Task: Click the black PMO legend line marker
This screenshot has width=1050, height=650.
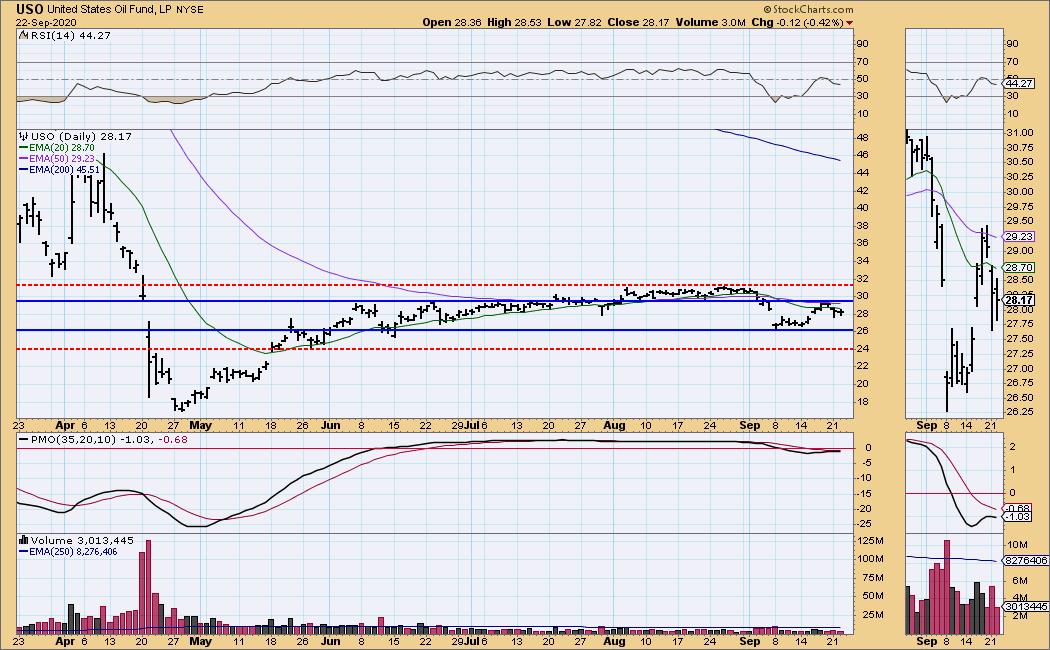Action: tap(23, 440)
